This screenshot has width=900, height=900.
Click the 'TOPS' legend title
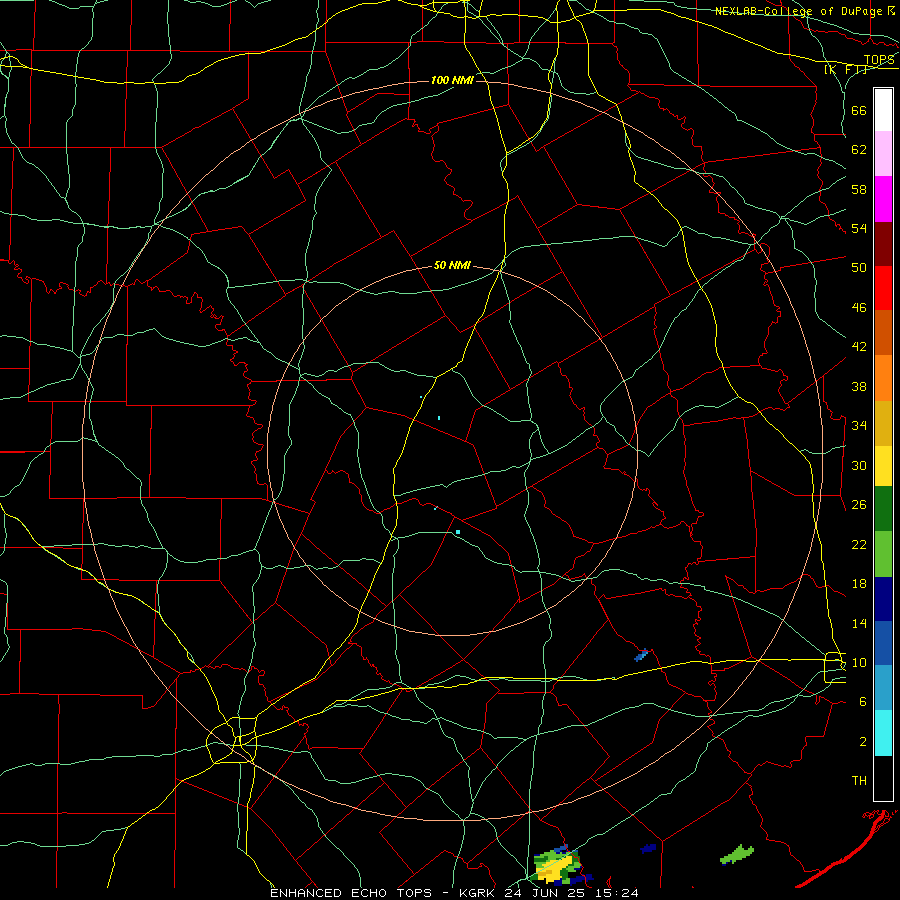(879, 60)
